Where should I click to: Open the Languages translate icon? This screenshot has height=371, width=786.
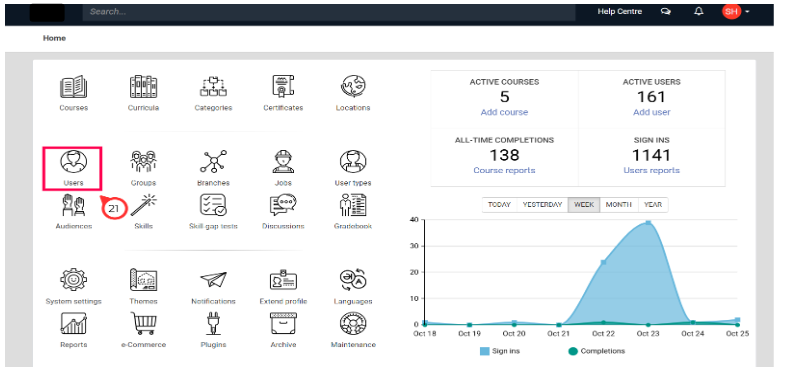353,280
